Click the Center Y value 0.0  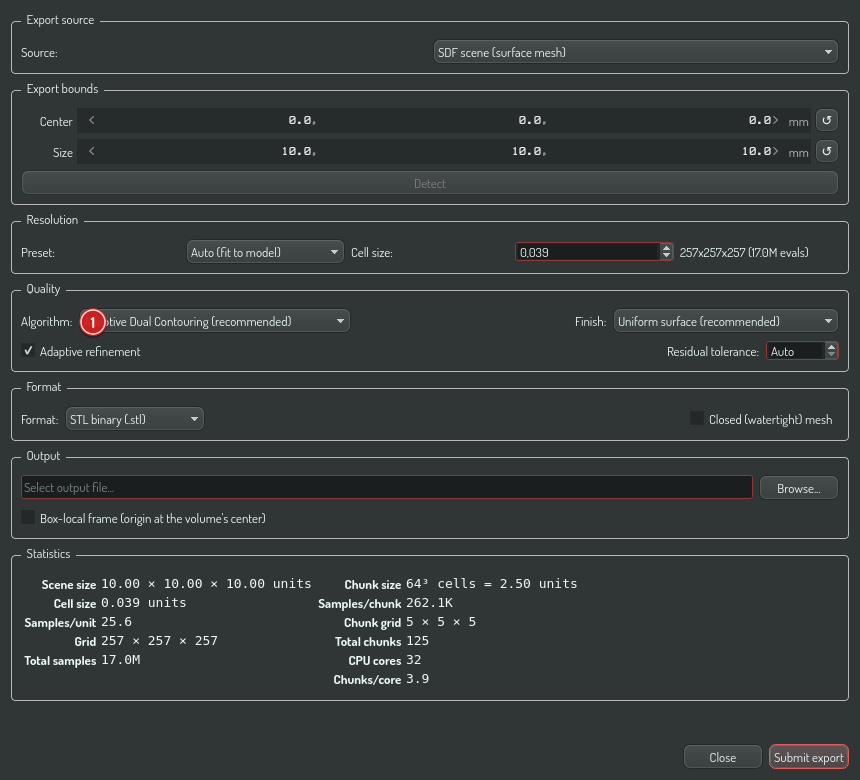(532, 120)
